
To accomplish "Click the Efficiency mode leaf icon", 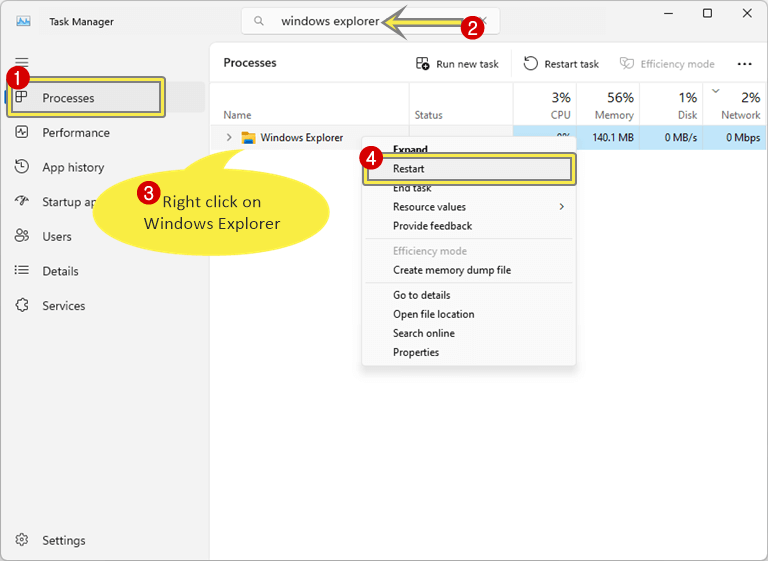I will (626, 63).
